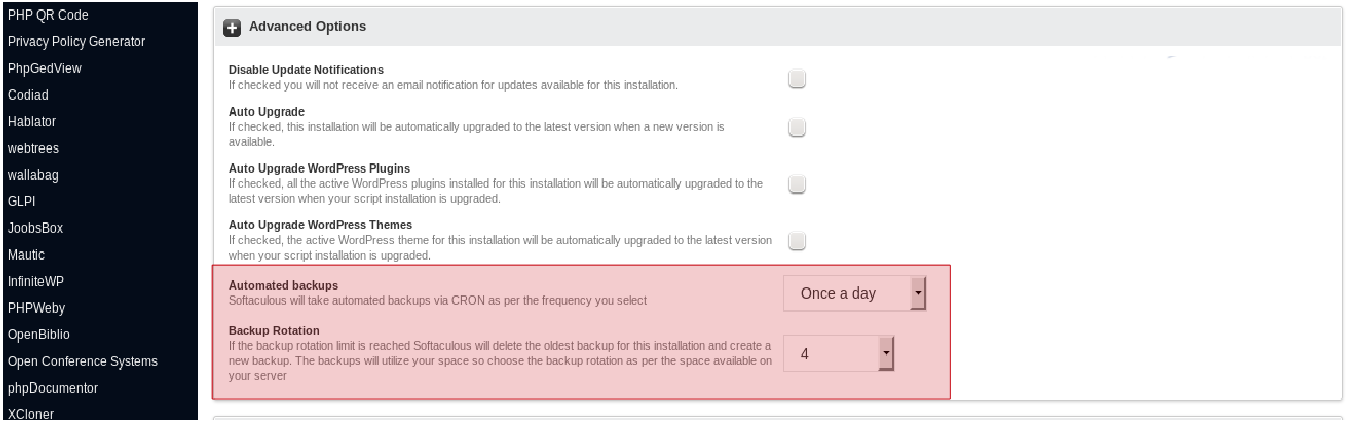Open the Backup Rotation count dropdown
The height and width of the screenshot is (422, 1346).
tap(837, 353)
